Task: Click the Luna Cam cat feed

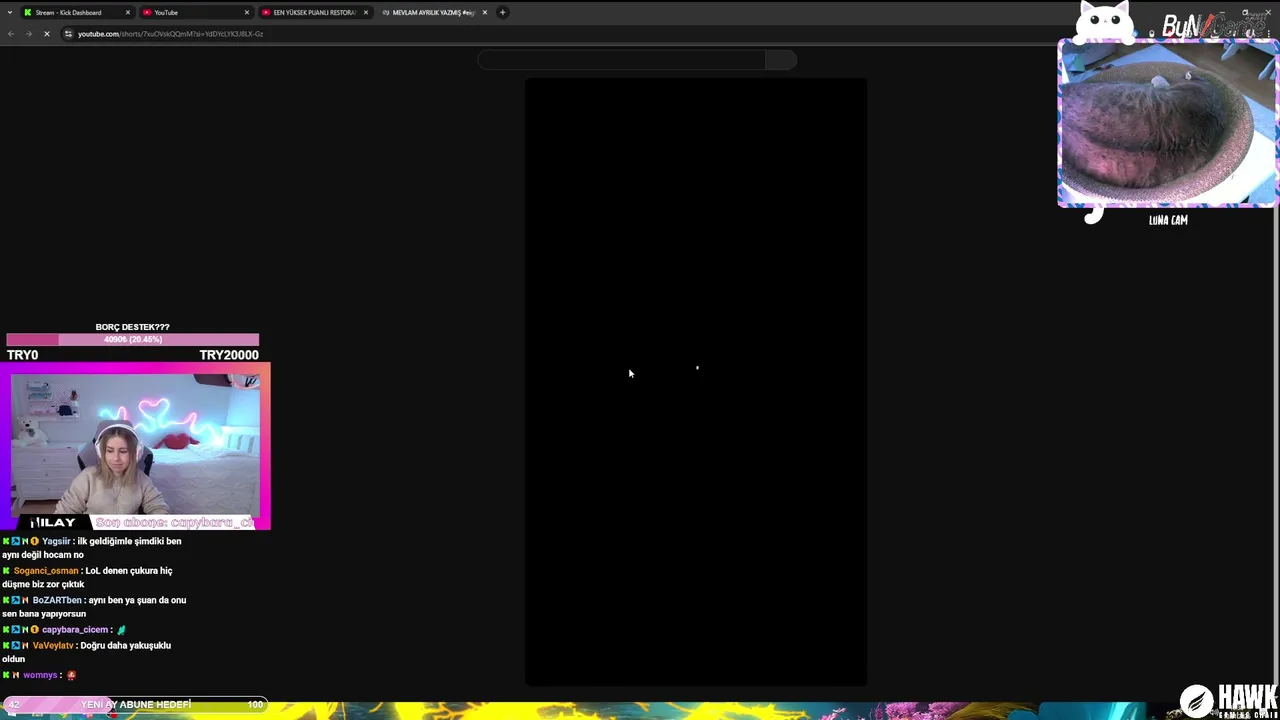Action: pos(1167,124)
